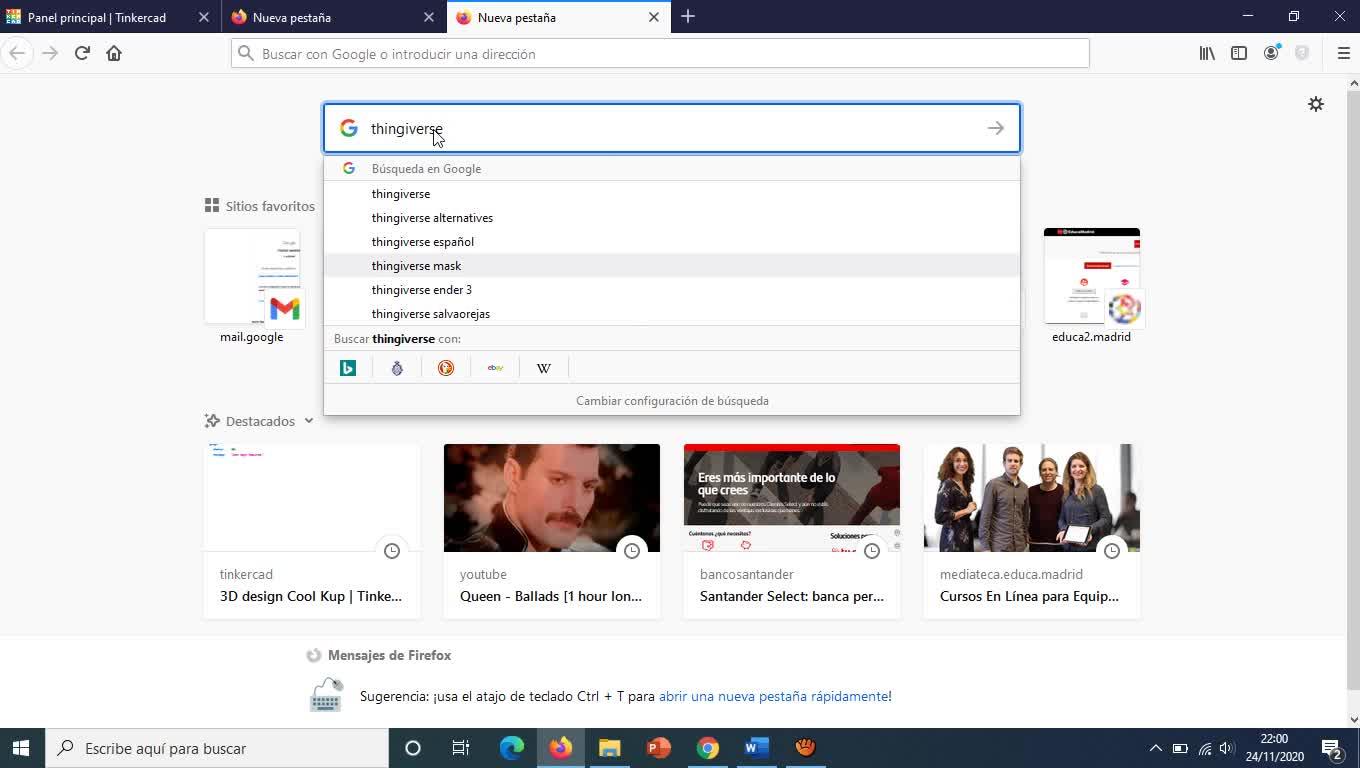Click 'Cambiar configuración de búsqueda' link

(672, 401)
